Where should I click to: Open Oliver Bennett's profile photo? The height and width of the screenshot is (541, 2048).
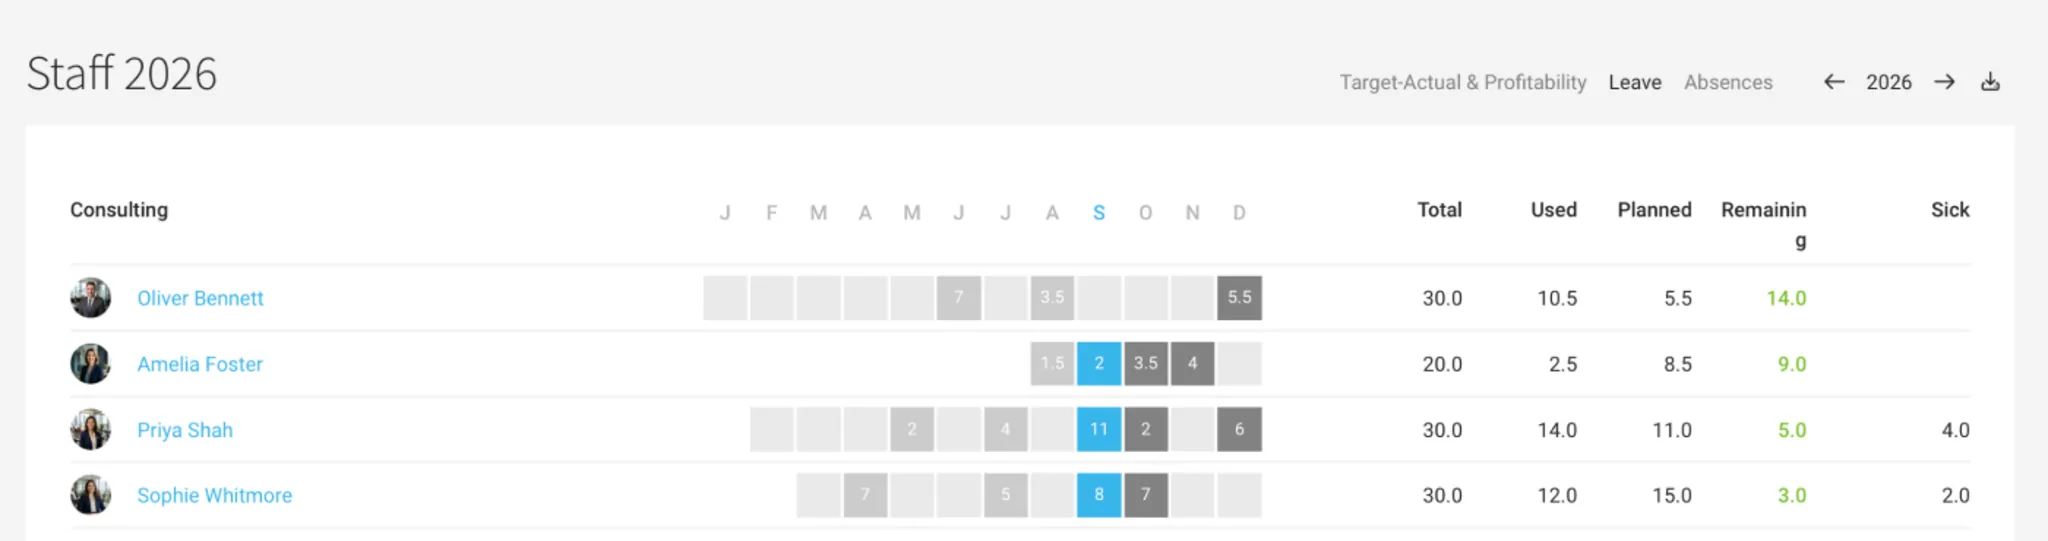click(90, 298)
